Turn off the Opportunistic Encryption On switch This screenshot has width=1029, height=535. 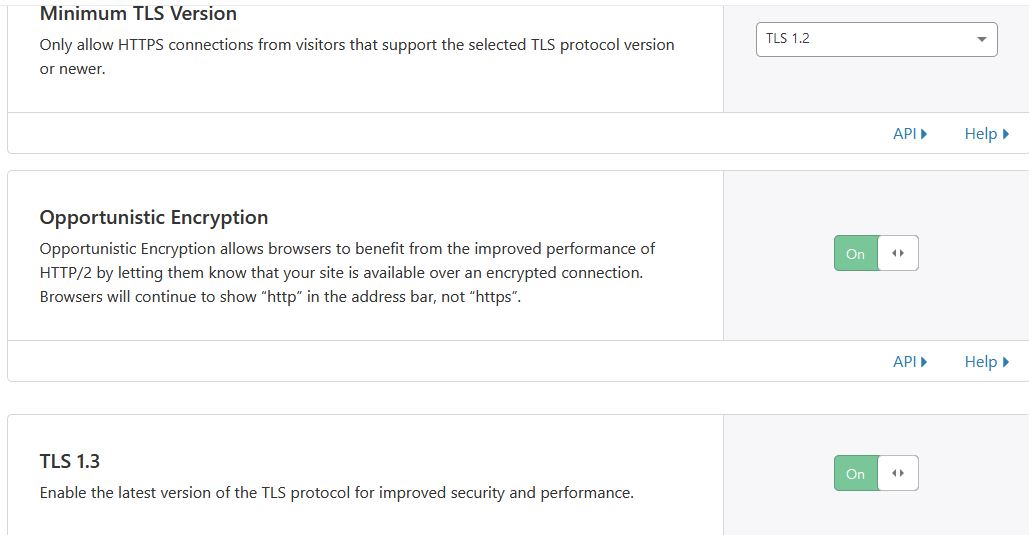pos(856,254)
